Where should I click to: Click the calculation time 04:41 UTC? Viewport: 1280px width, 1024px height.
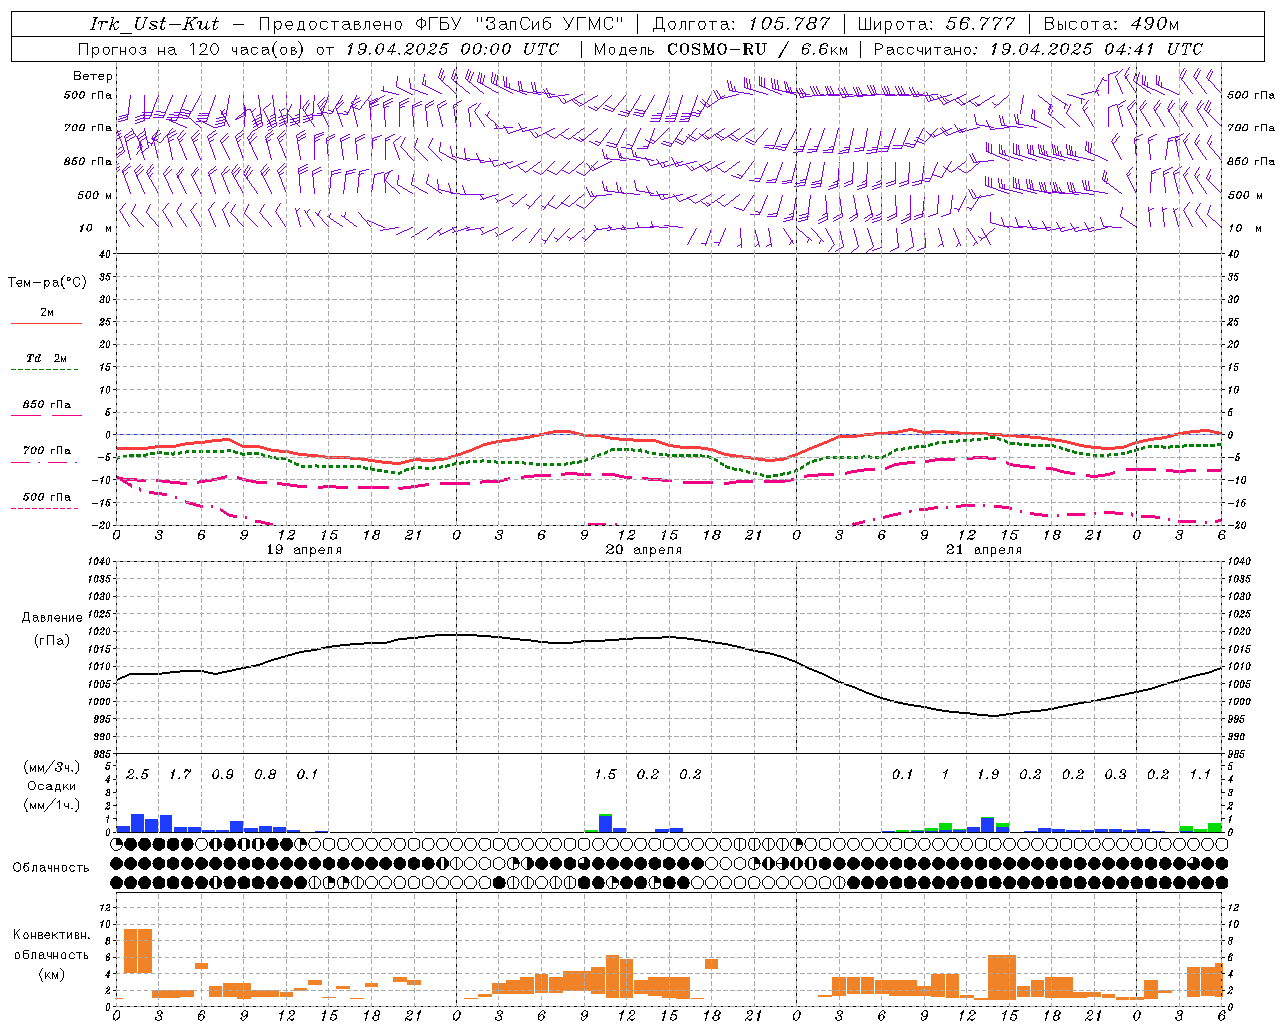(x=1153, y=49)
